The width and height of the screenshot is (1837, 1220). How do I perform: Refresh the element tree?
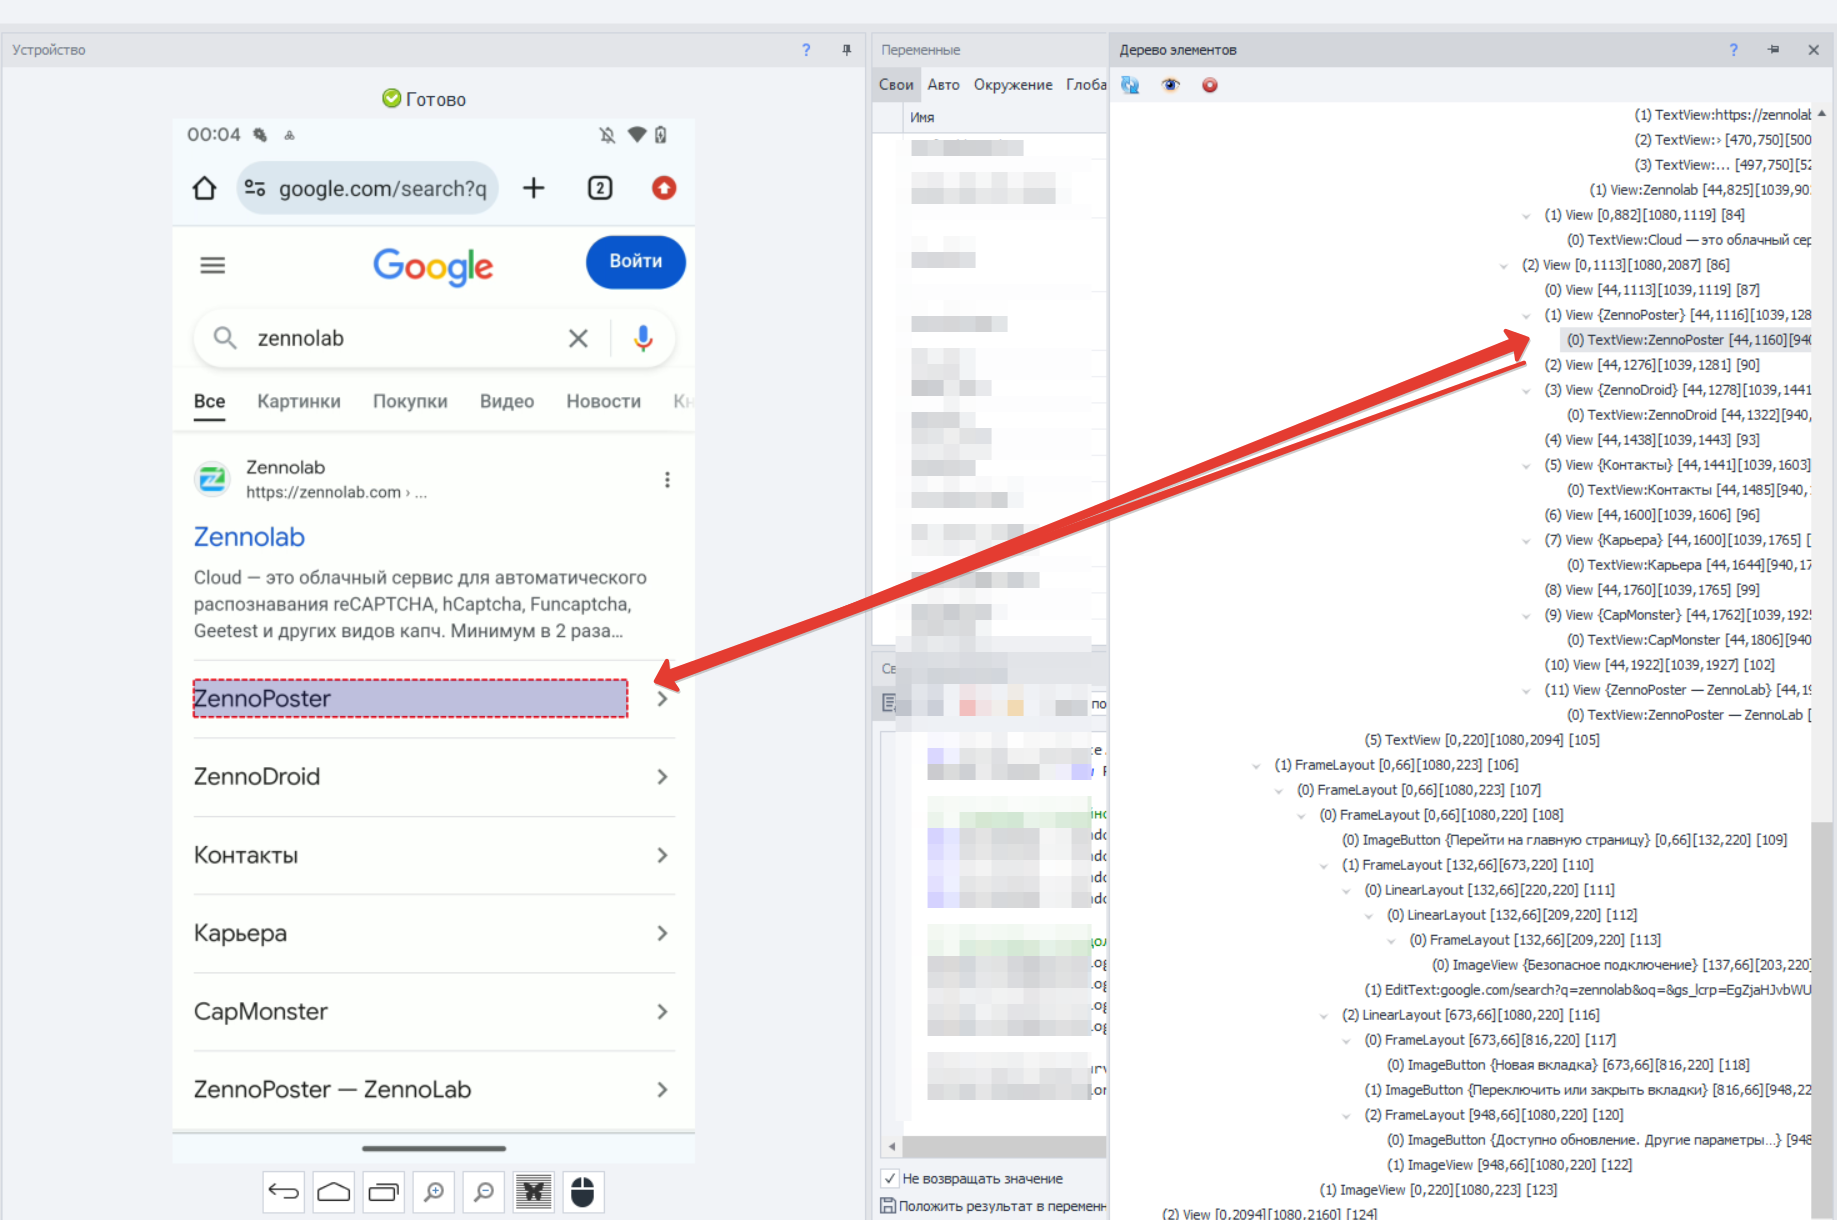pyautogui.click(x=1130, y=85)
